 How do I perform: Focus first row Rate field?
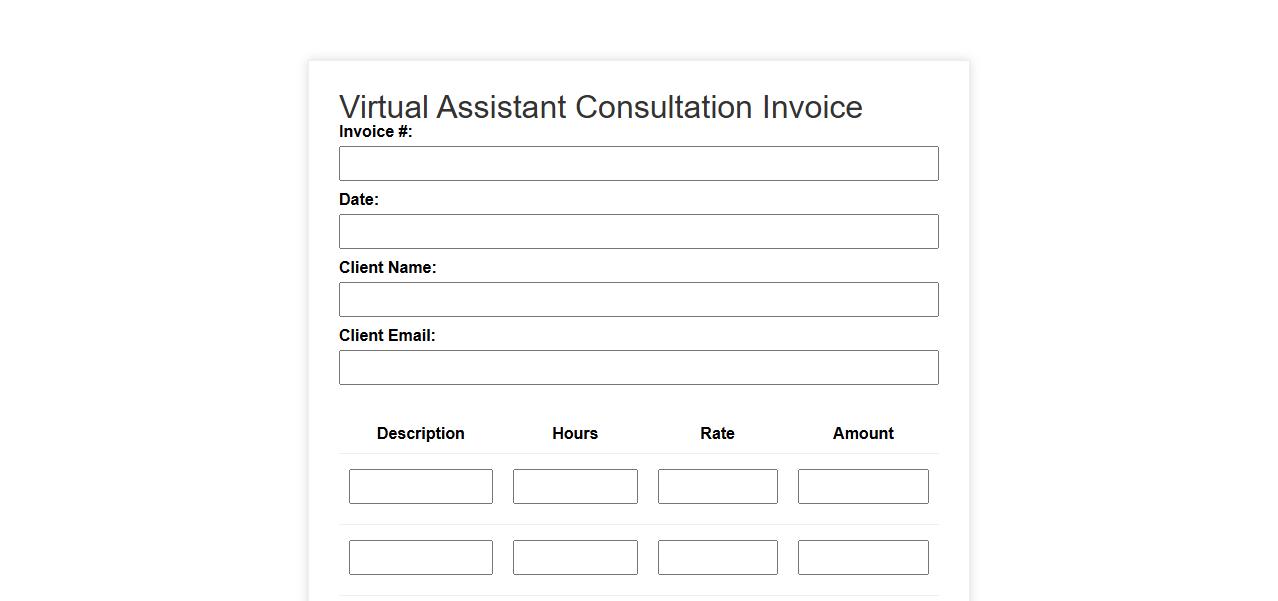tap(717, 486)
